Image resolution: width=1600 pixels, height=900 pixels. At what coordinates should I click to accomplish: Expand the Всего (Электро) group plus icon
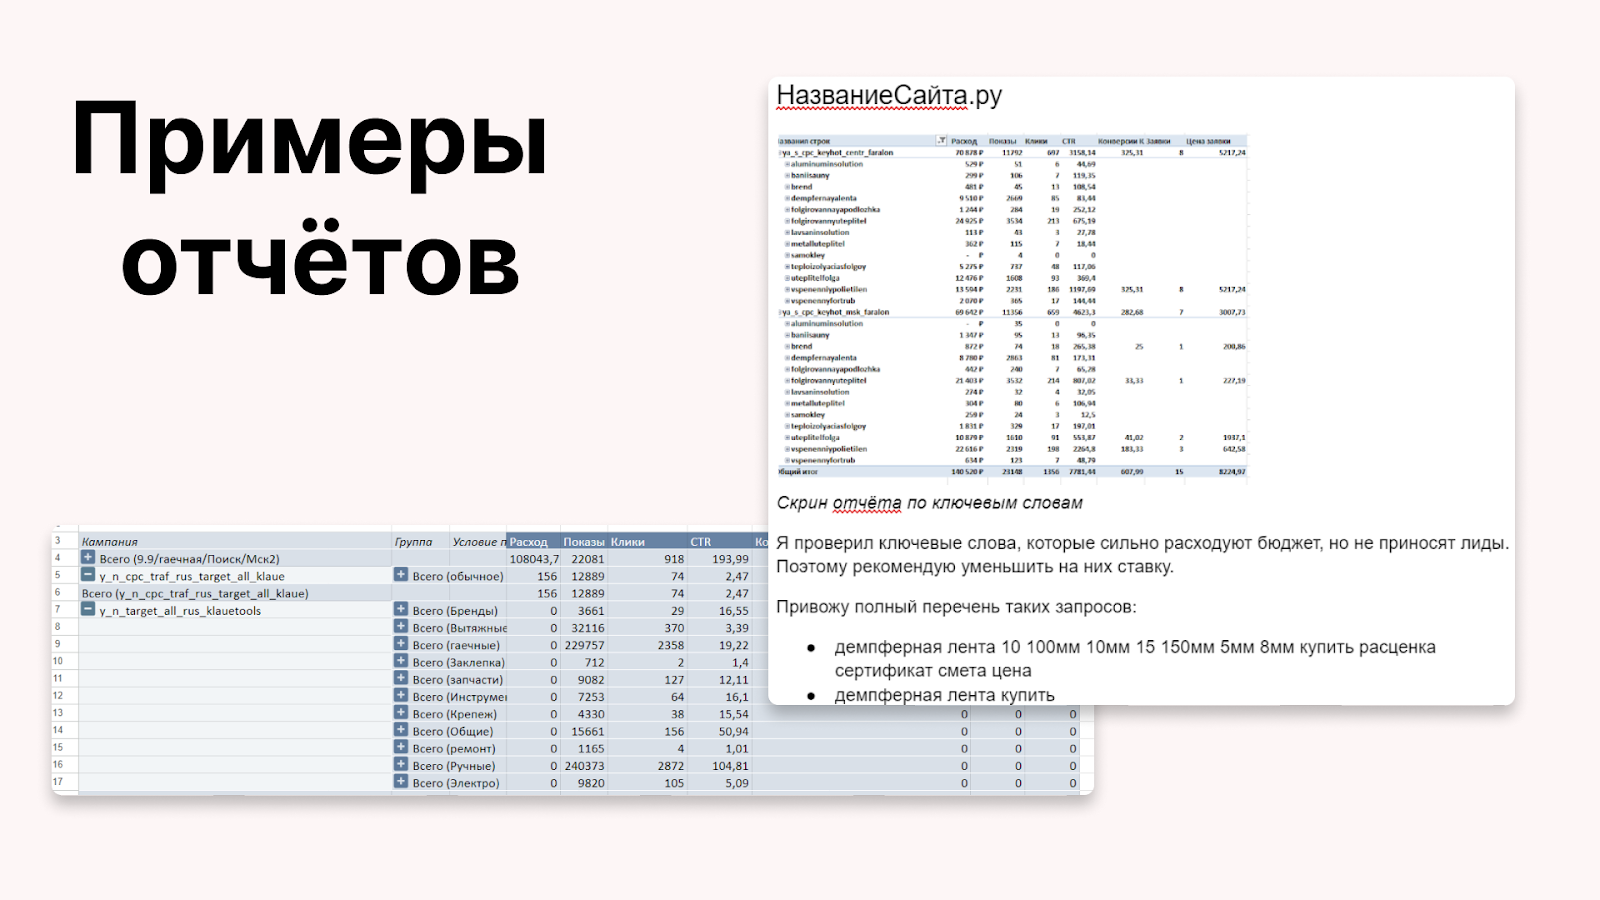tap(401, 782)
